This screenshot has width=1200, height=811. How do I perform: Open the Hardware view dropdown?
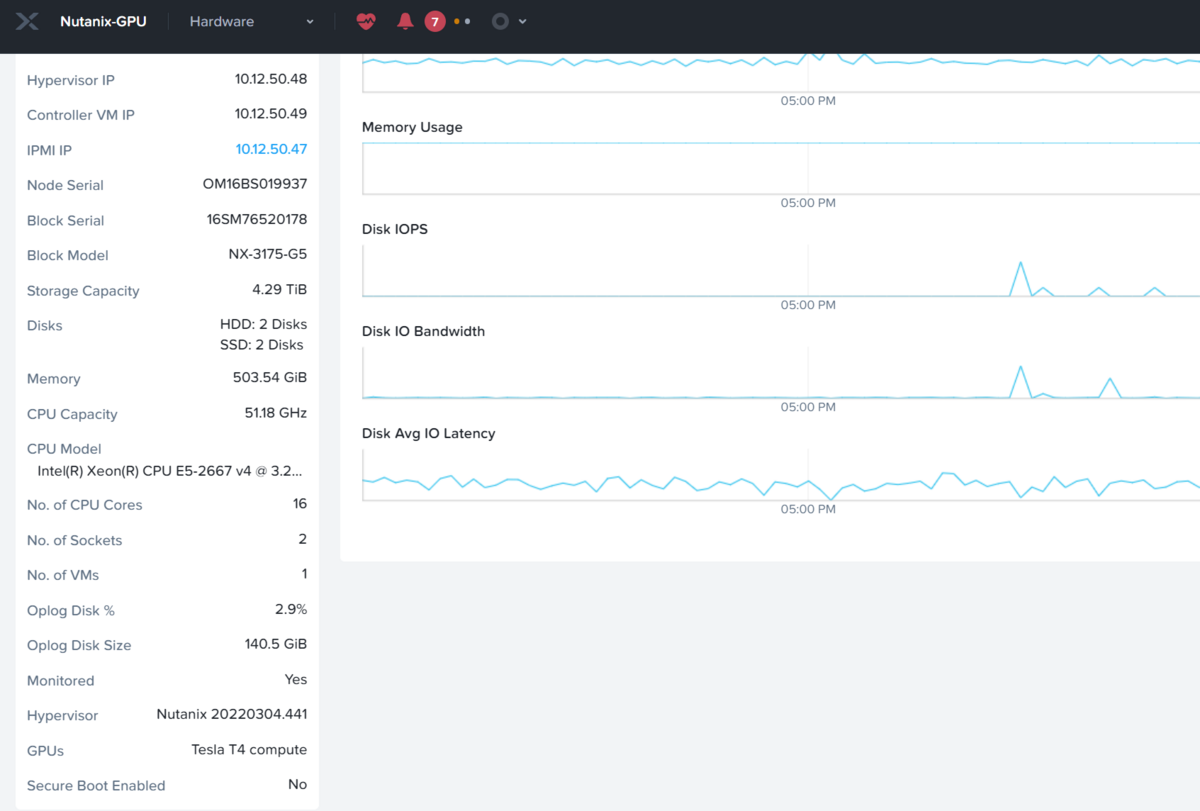coord(252,21)
